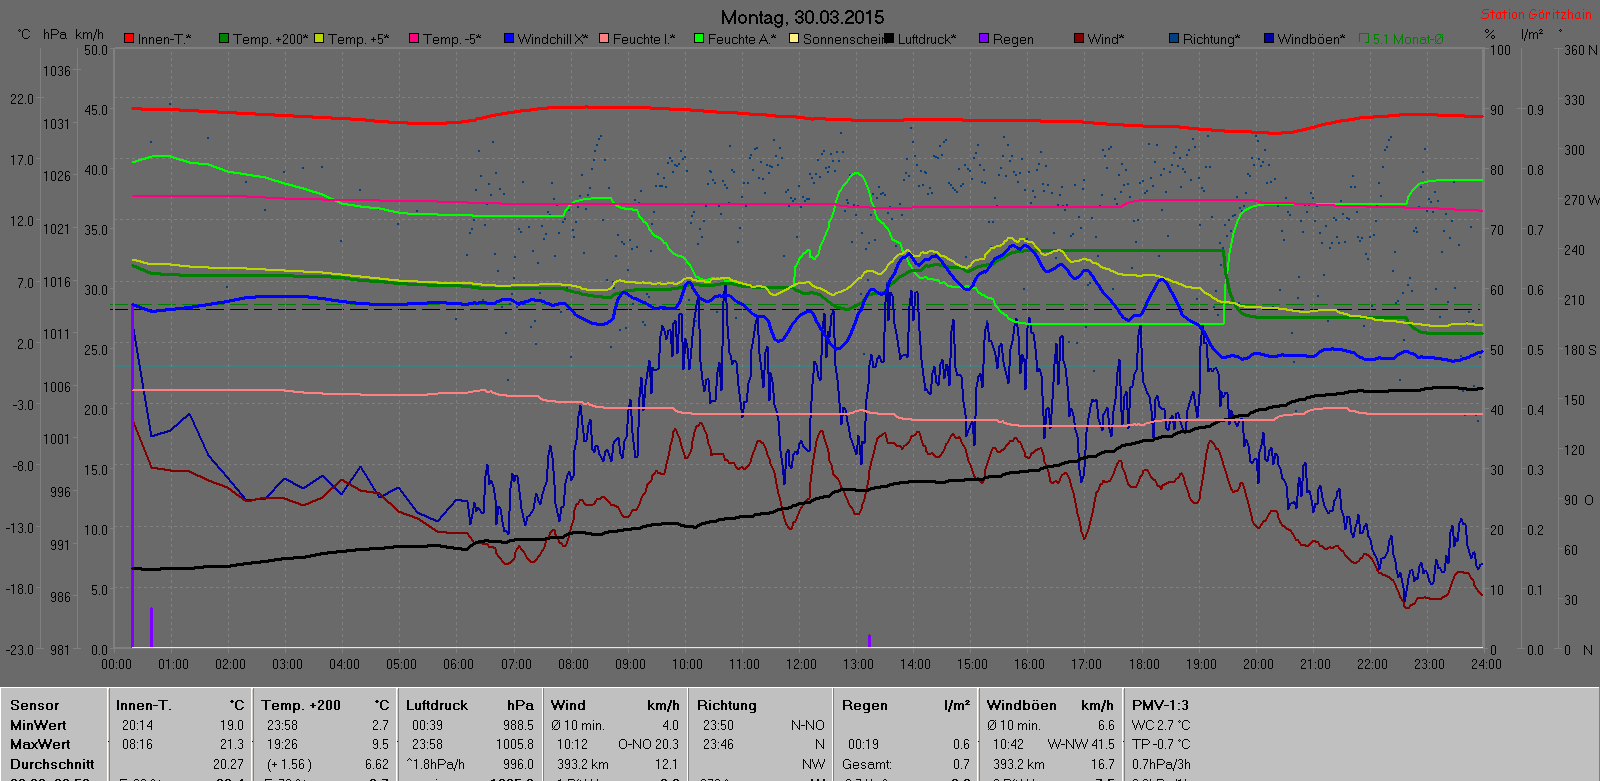Click the dark blue Windböen legend swatch
The width and height of the screenshot is (1600, 781).
(x=1269, y=39)
